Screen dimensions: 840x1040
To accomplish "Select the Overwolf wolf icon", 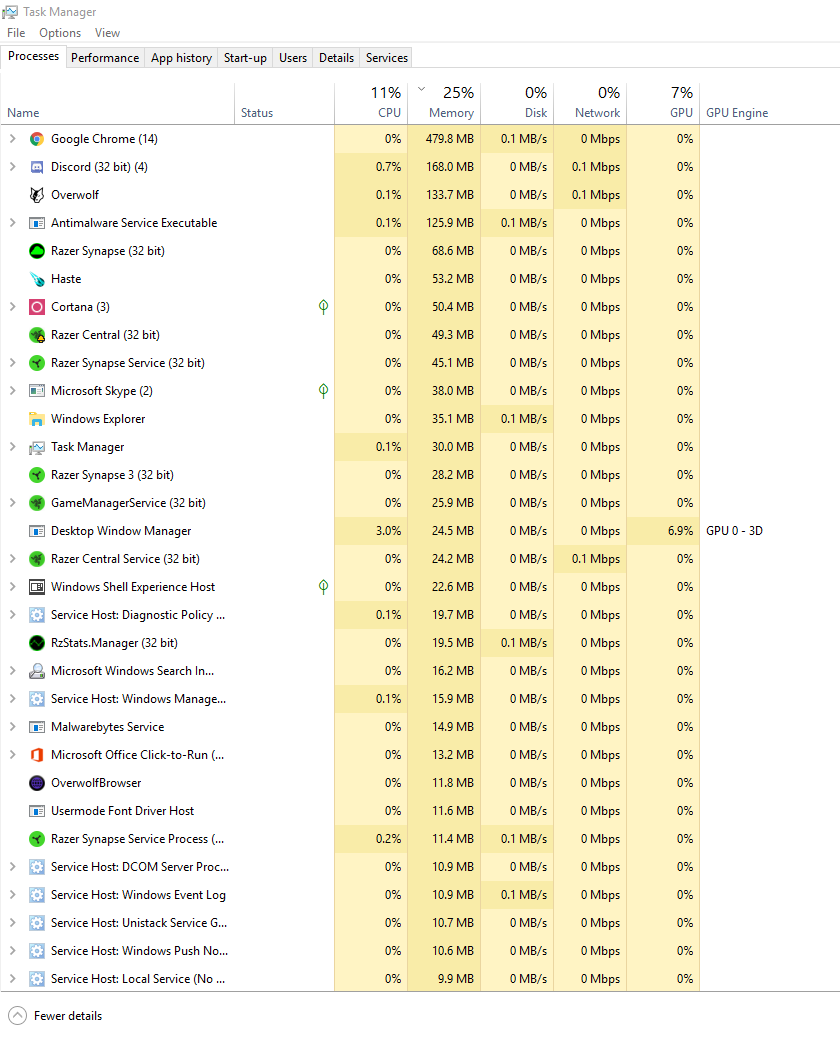I will pyautogui.click(x=37, y=194).
